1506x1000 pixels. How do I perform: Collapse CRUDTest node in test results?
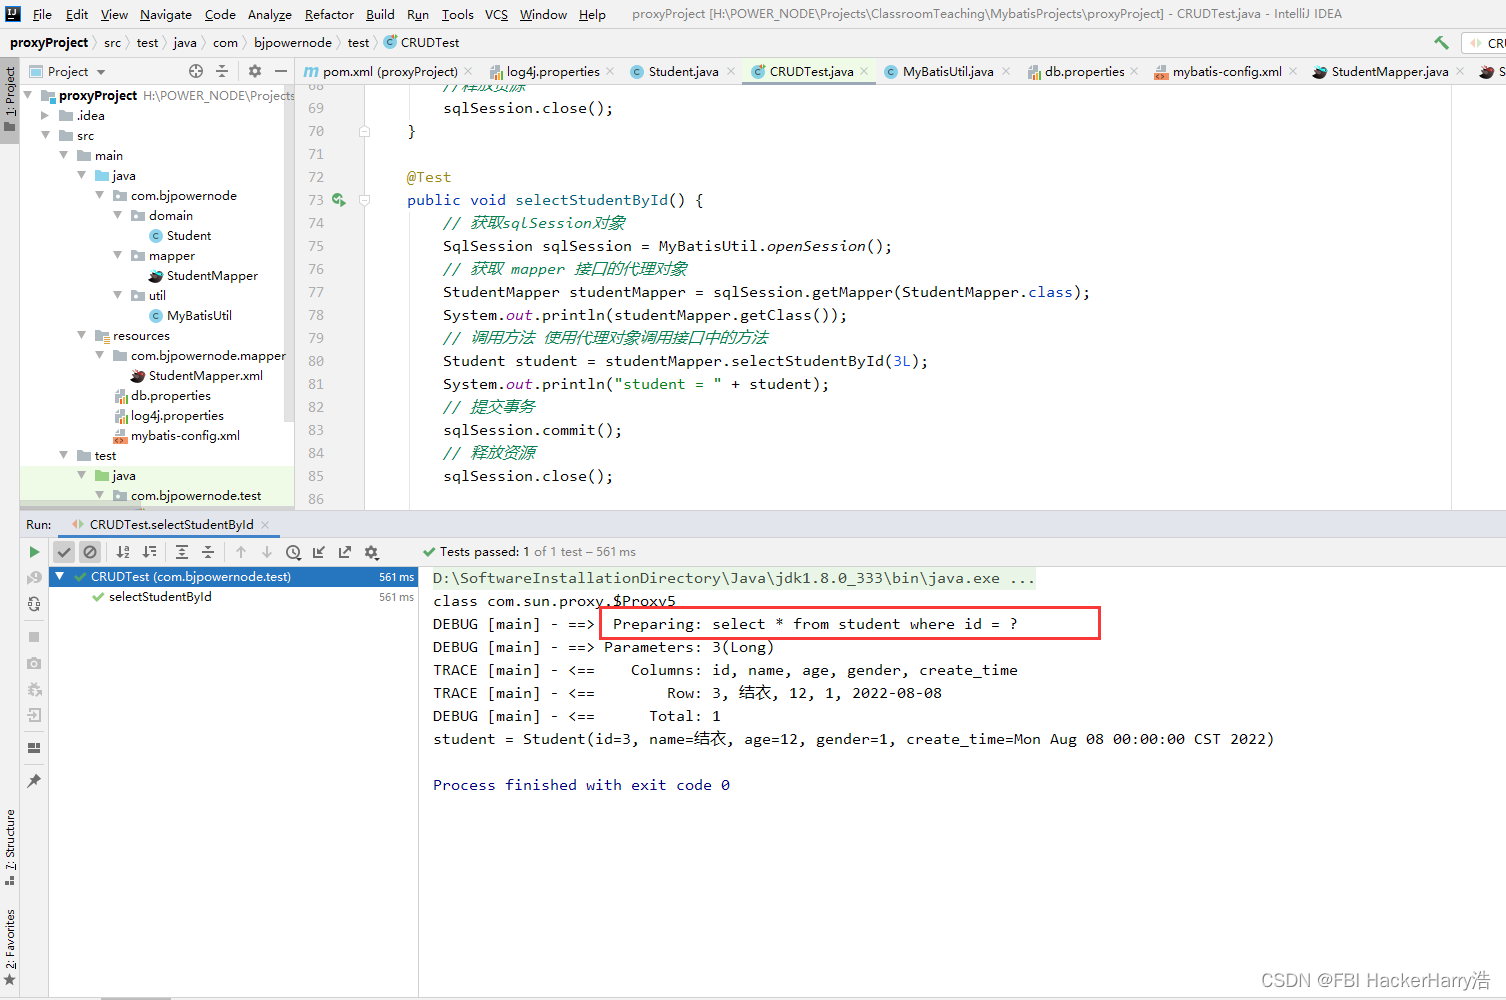60,576
